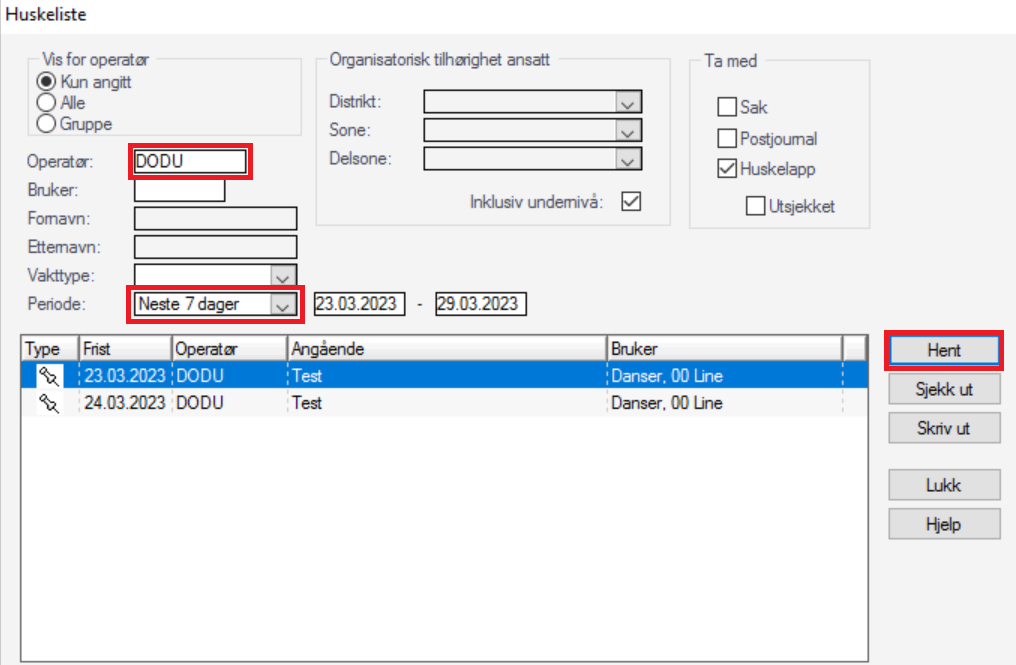
Task: Select the Kun angitt radio button
Action: (x=45, y=82)
